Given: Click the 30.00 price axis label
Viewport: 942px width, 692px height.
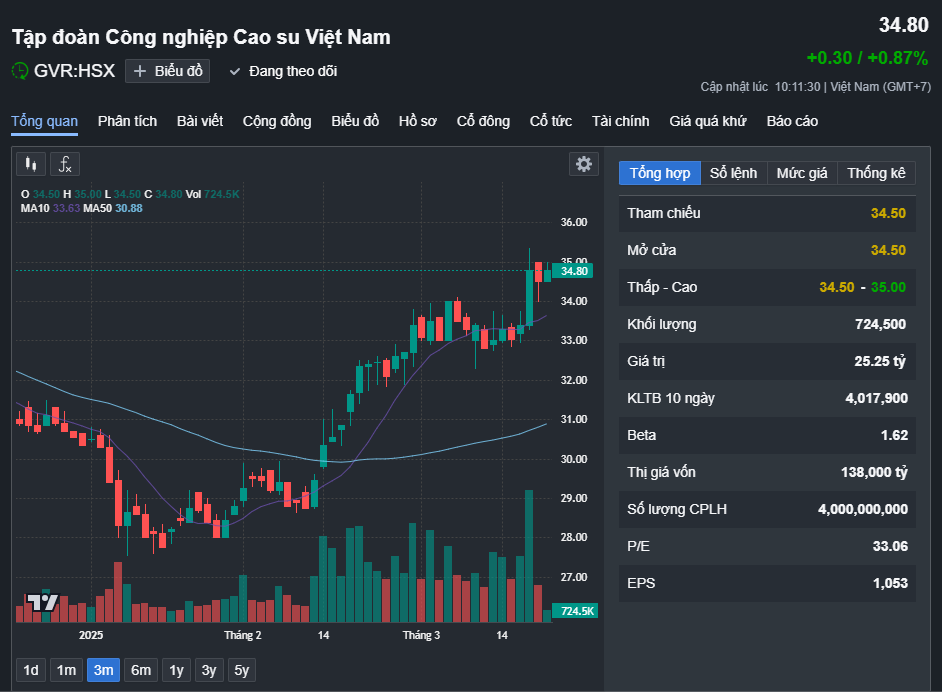Looking at the screenshot, I should [x=574, y=459].
